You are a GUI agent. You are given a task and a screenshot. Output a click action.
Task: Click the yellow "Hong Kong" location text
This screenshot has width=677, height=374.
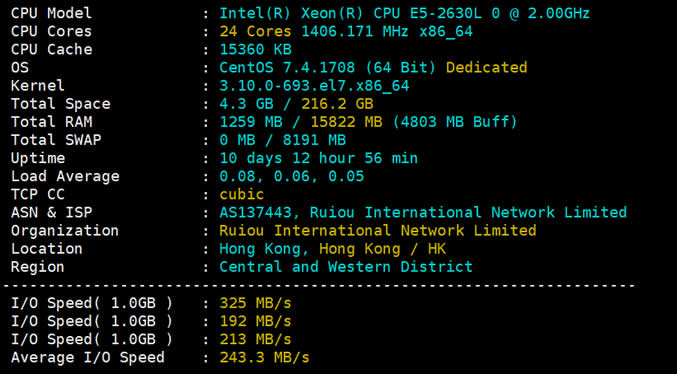click(x=360, y=250)
